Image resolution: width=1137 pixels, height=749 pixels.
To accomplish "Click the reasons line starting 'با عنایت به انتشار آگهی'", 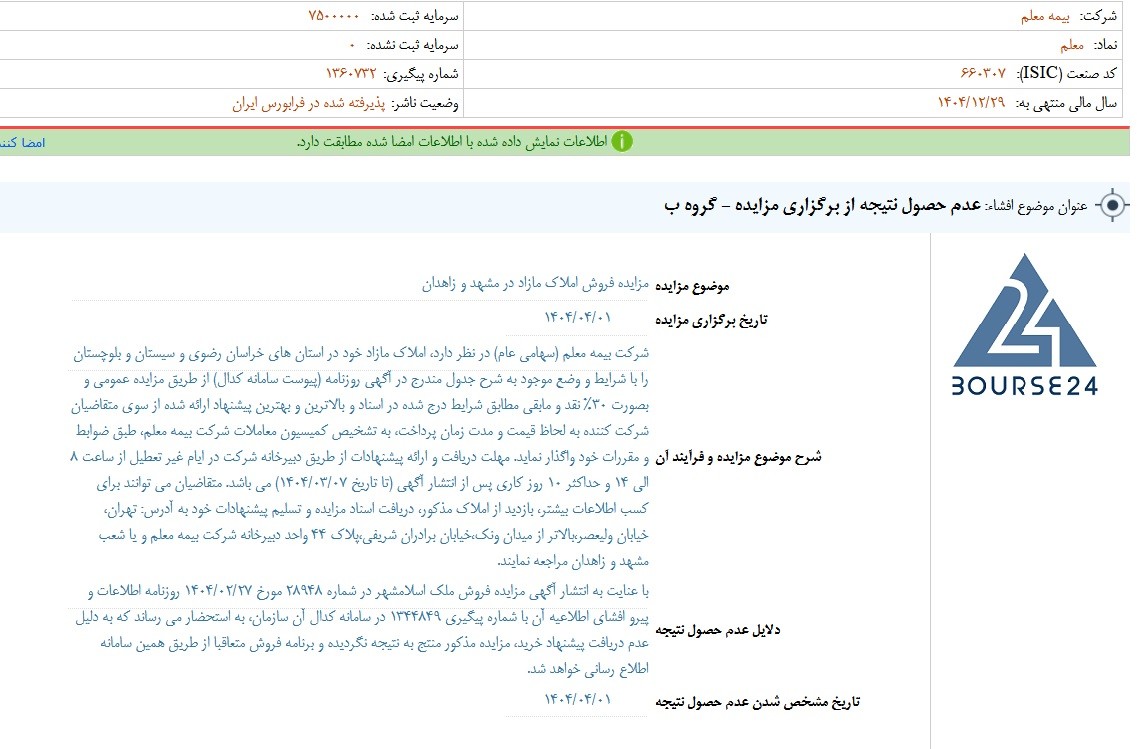I will click(x=368, y=592).
